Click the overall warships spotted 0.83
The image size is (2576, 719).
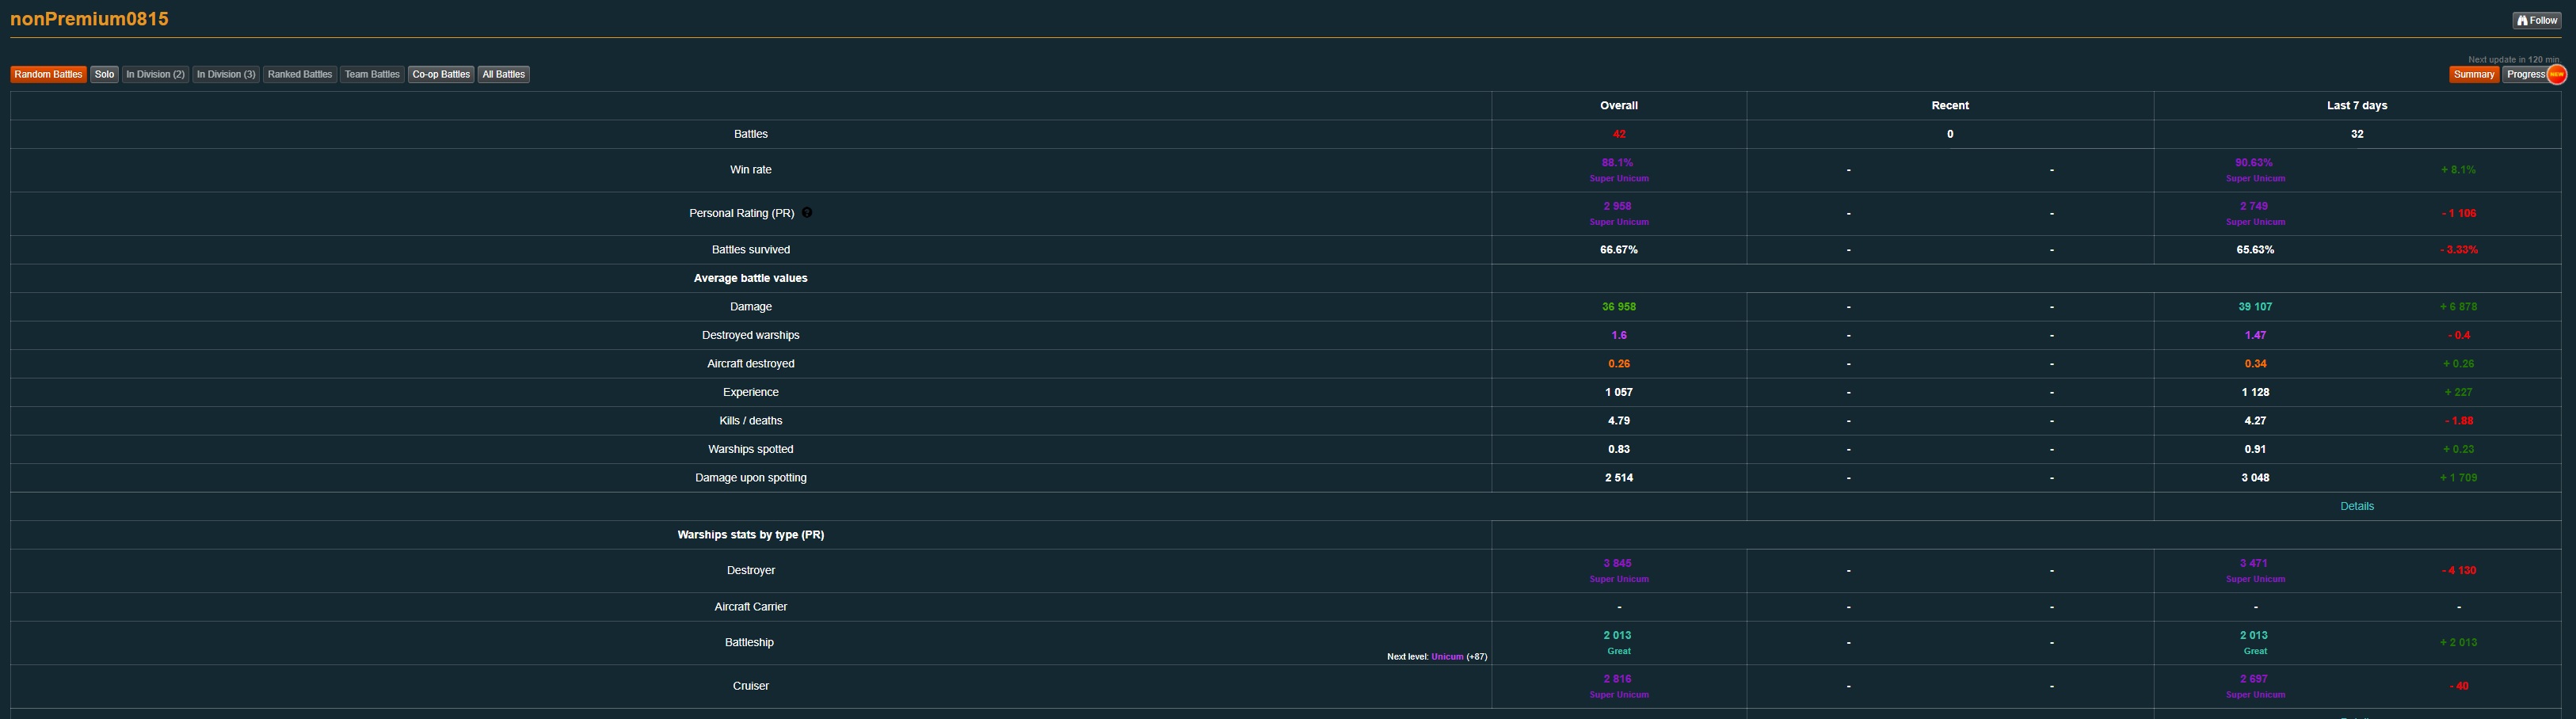(x=1619, y=449)
